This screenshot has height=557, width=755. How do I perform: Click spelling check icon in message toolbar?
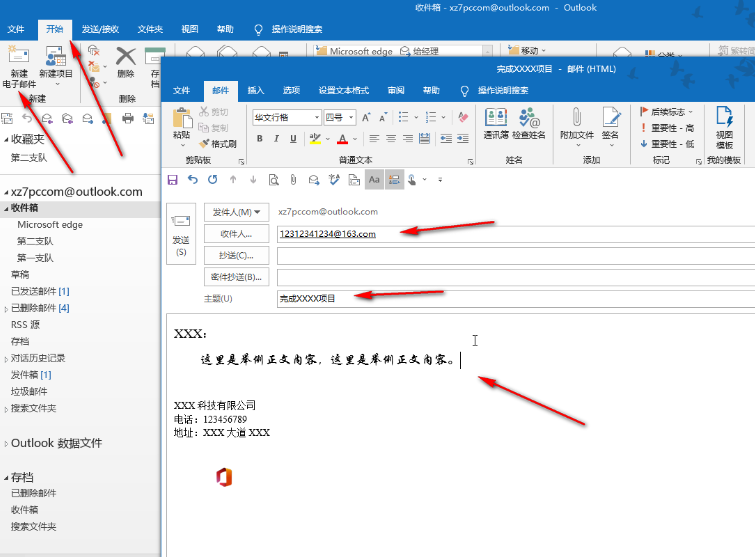click(x=334, y=180)
